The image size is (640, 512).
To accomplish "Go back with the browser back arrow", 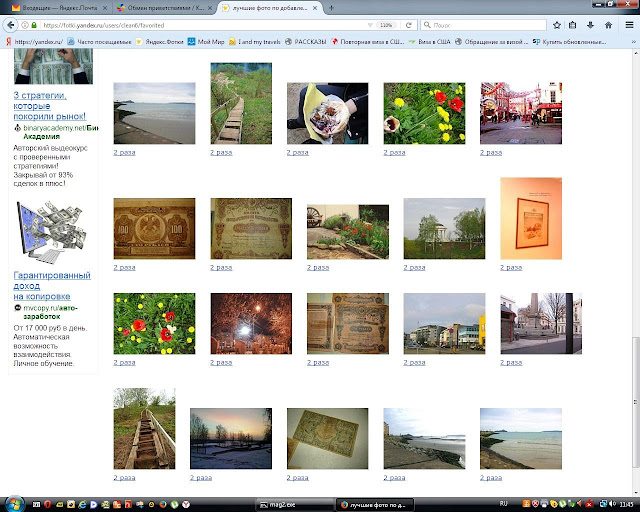I will [11, 25].
